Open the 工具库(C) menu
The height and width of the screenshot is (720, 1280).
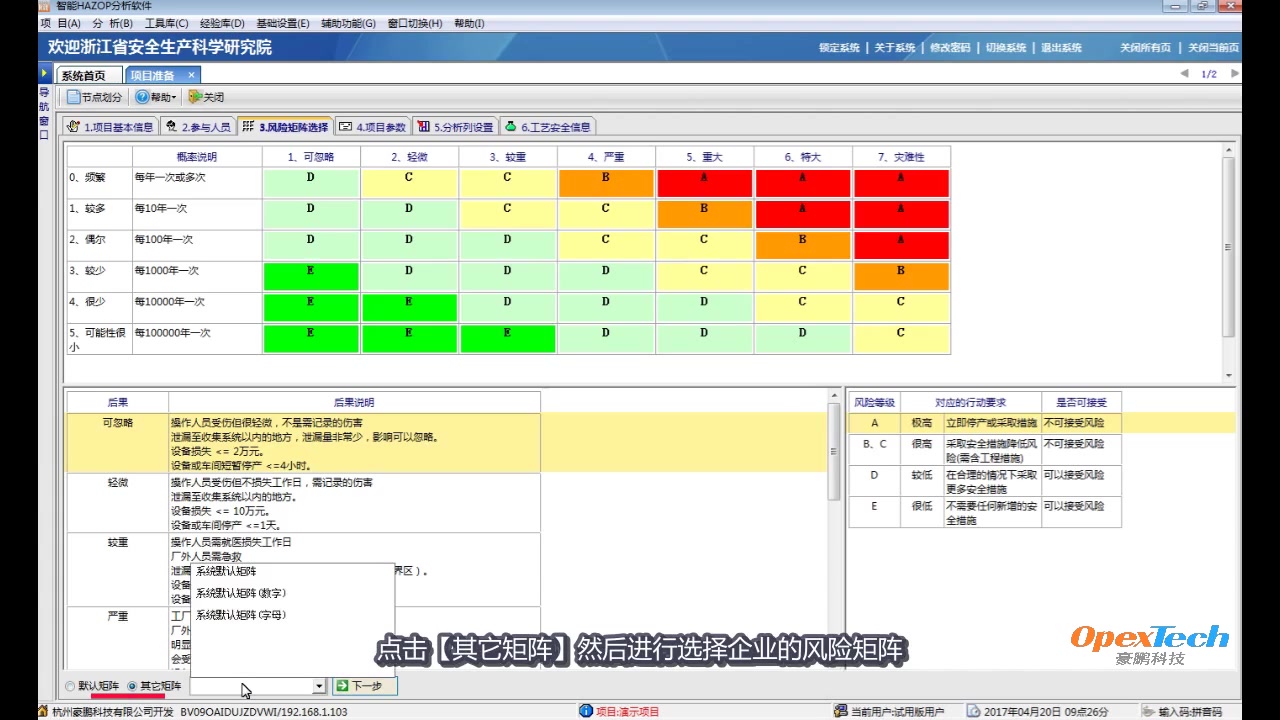[166, 23]
